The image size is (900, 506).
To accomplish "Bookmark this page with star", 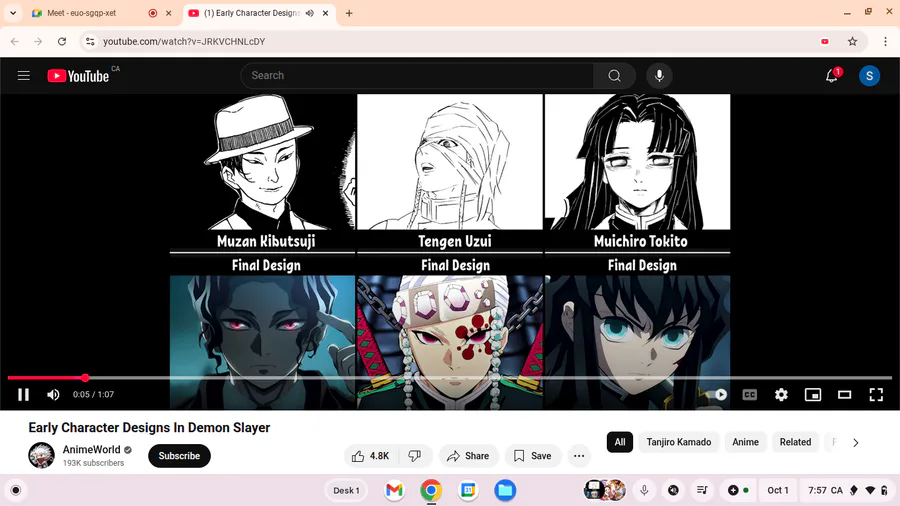I will (x=852, y=41).
